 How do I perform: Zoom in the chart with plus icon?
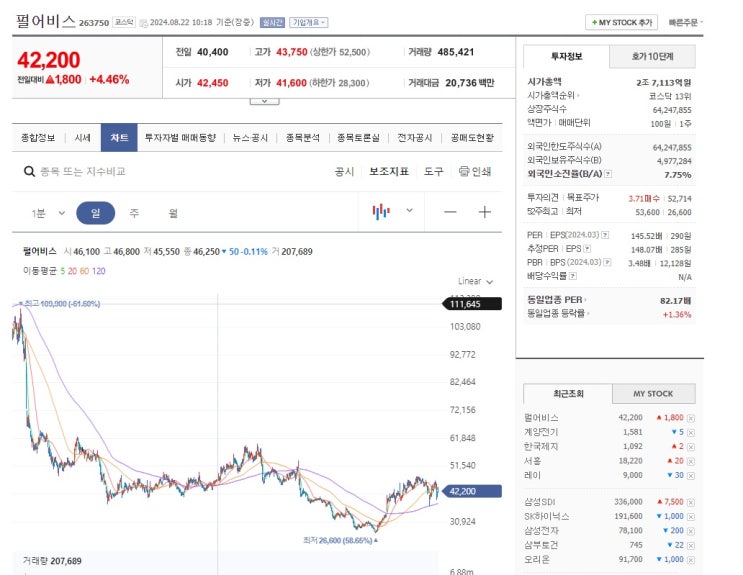tap(485, 212)
